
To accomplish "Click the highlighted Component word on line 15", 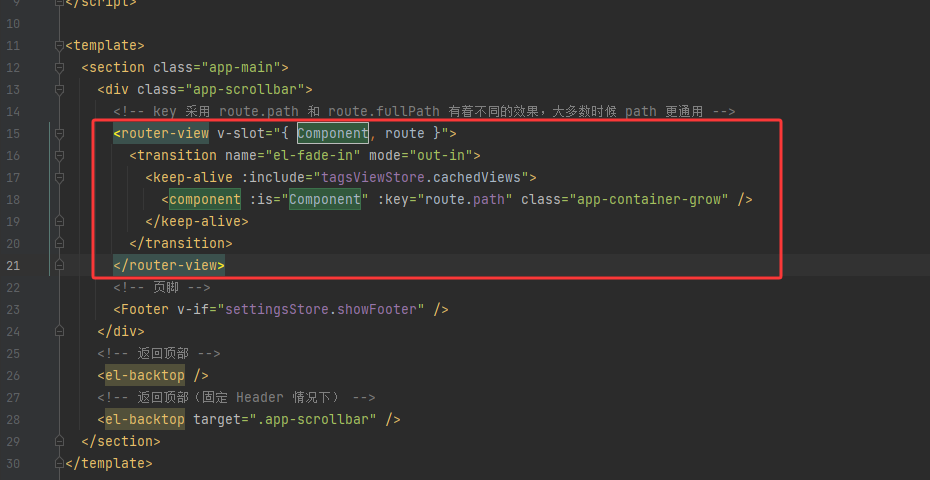I will click(333, 133).
